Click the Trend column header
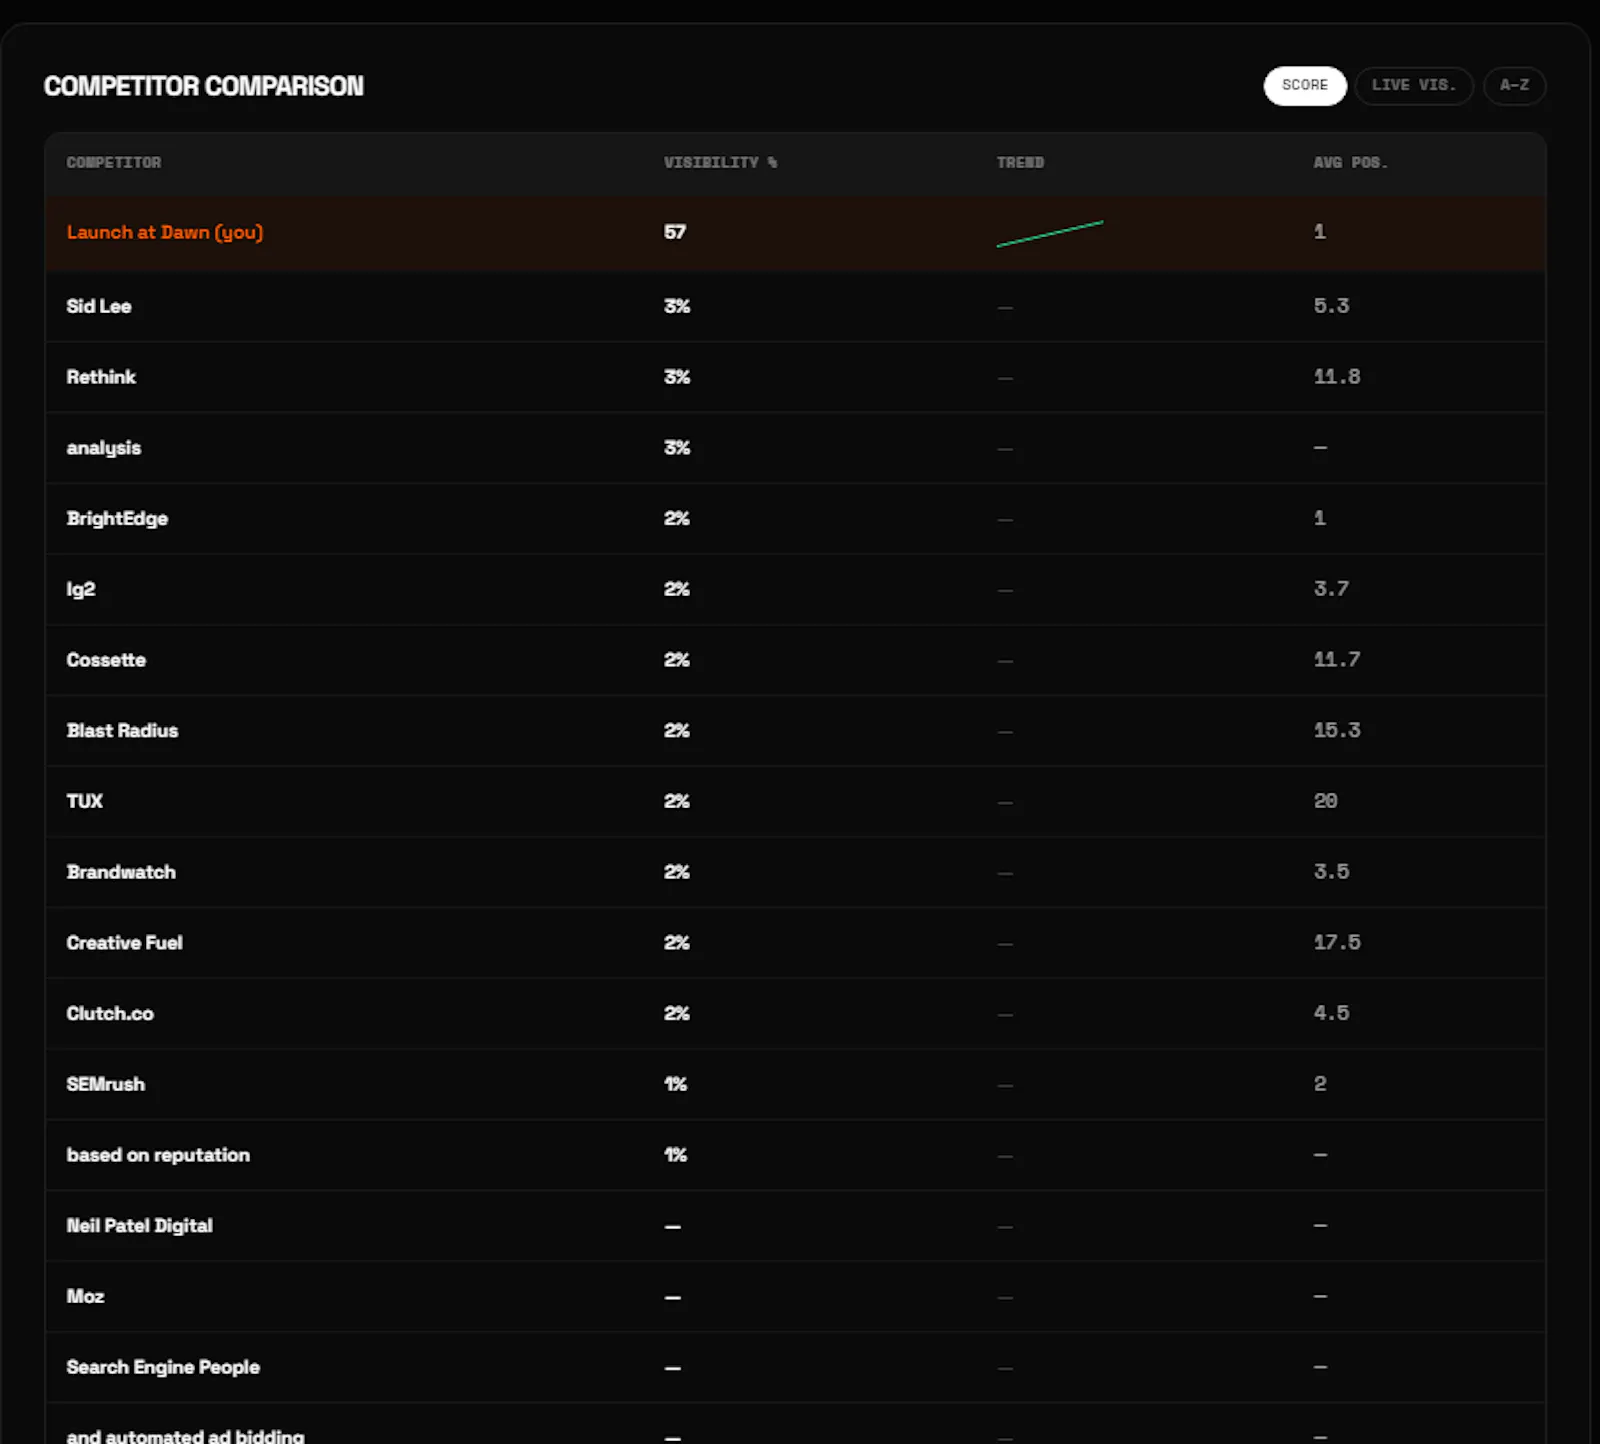1600x1444 pixels. (x=1020, y=162)
